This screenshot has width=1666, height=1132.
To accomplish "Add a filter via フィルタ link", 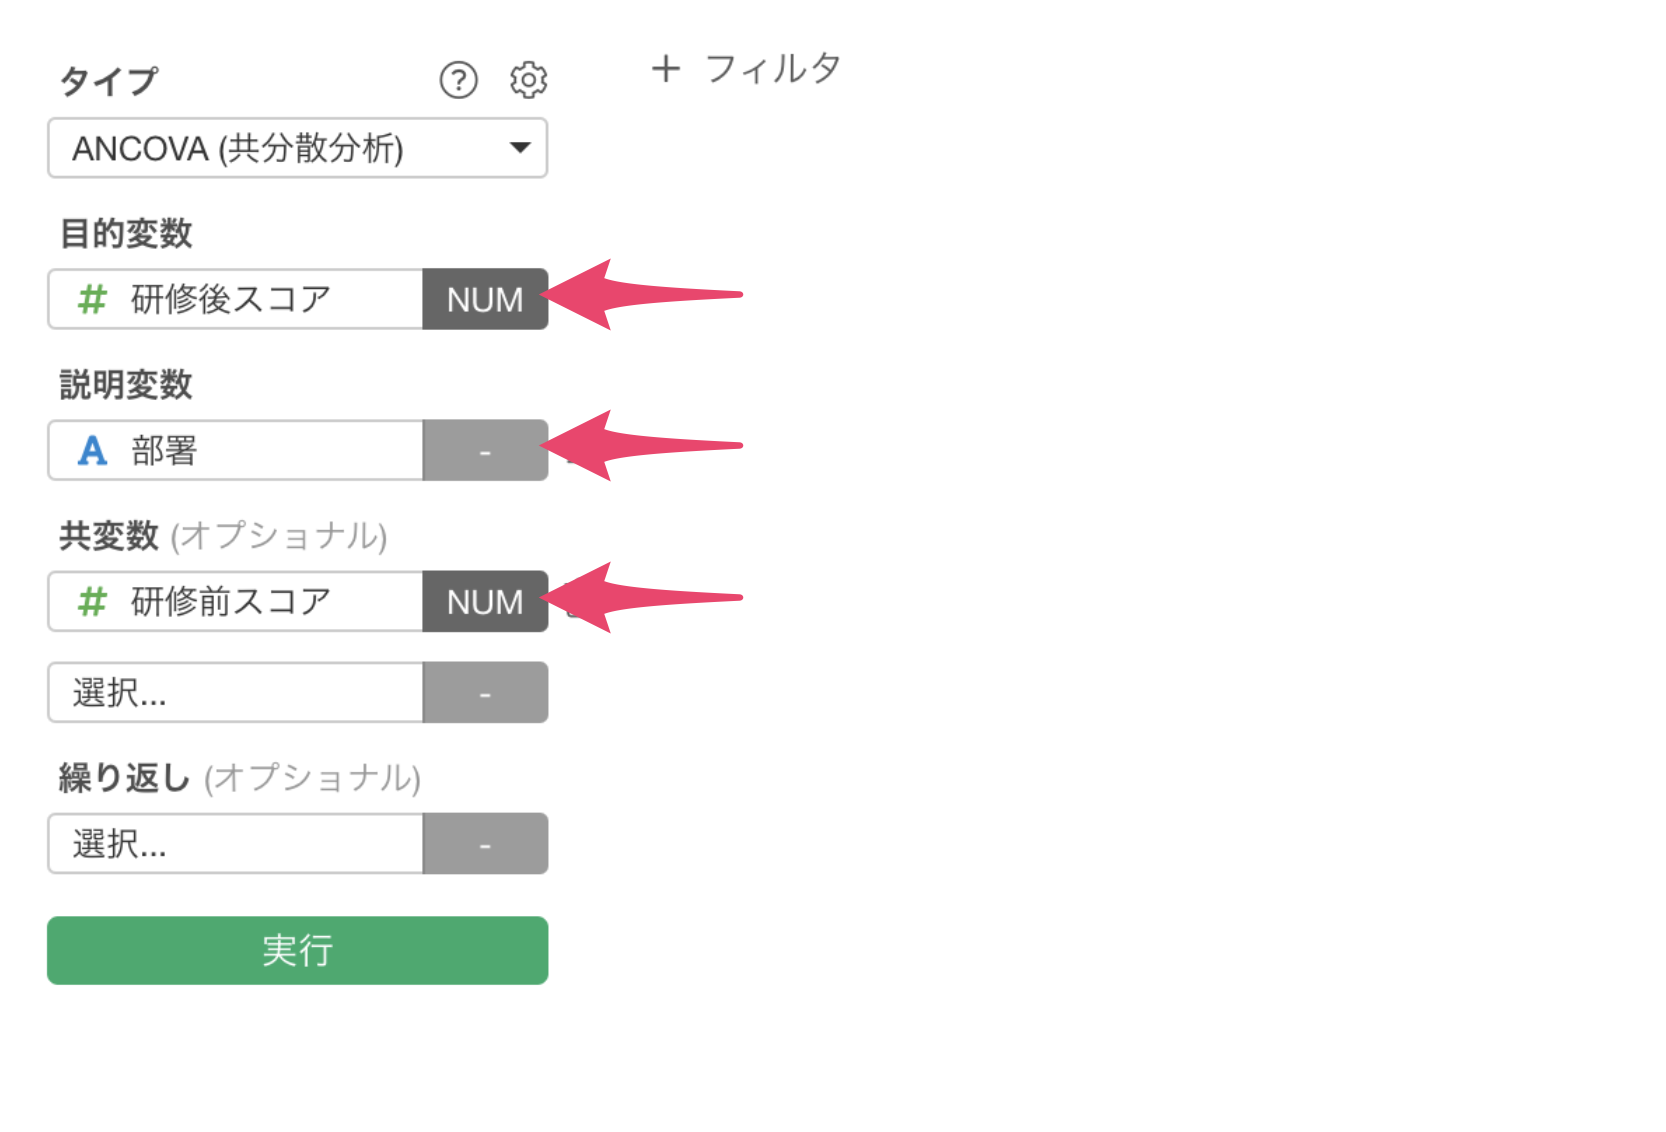I will 772,69.
